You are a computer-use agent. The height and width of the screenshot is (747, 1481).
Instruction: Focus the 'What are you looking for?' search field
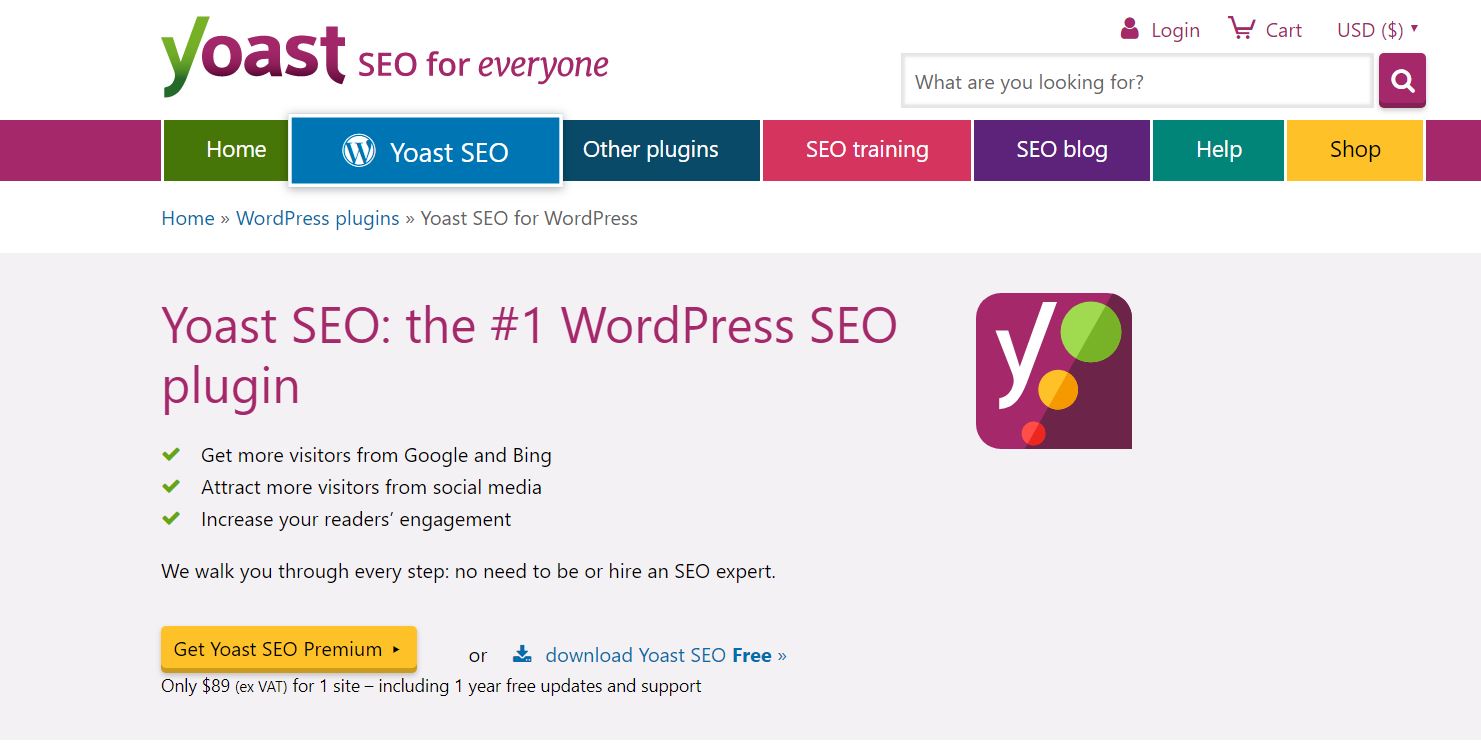[1137, 81]
